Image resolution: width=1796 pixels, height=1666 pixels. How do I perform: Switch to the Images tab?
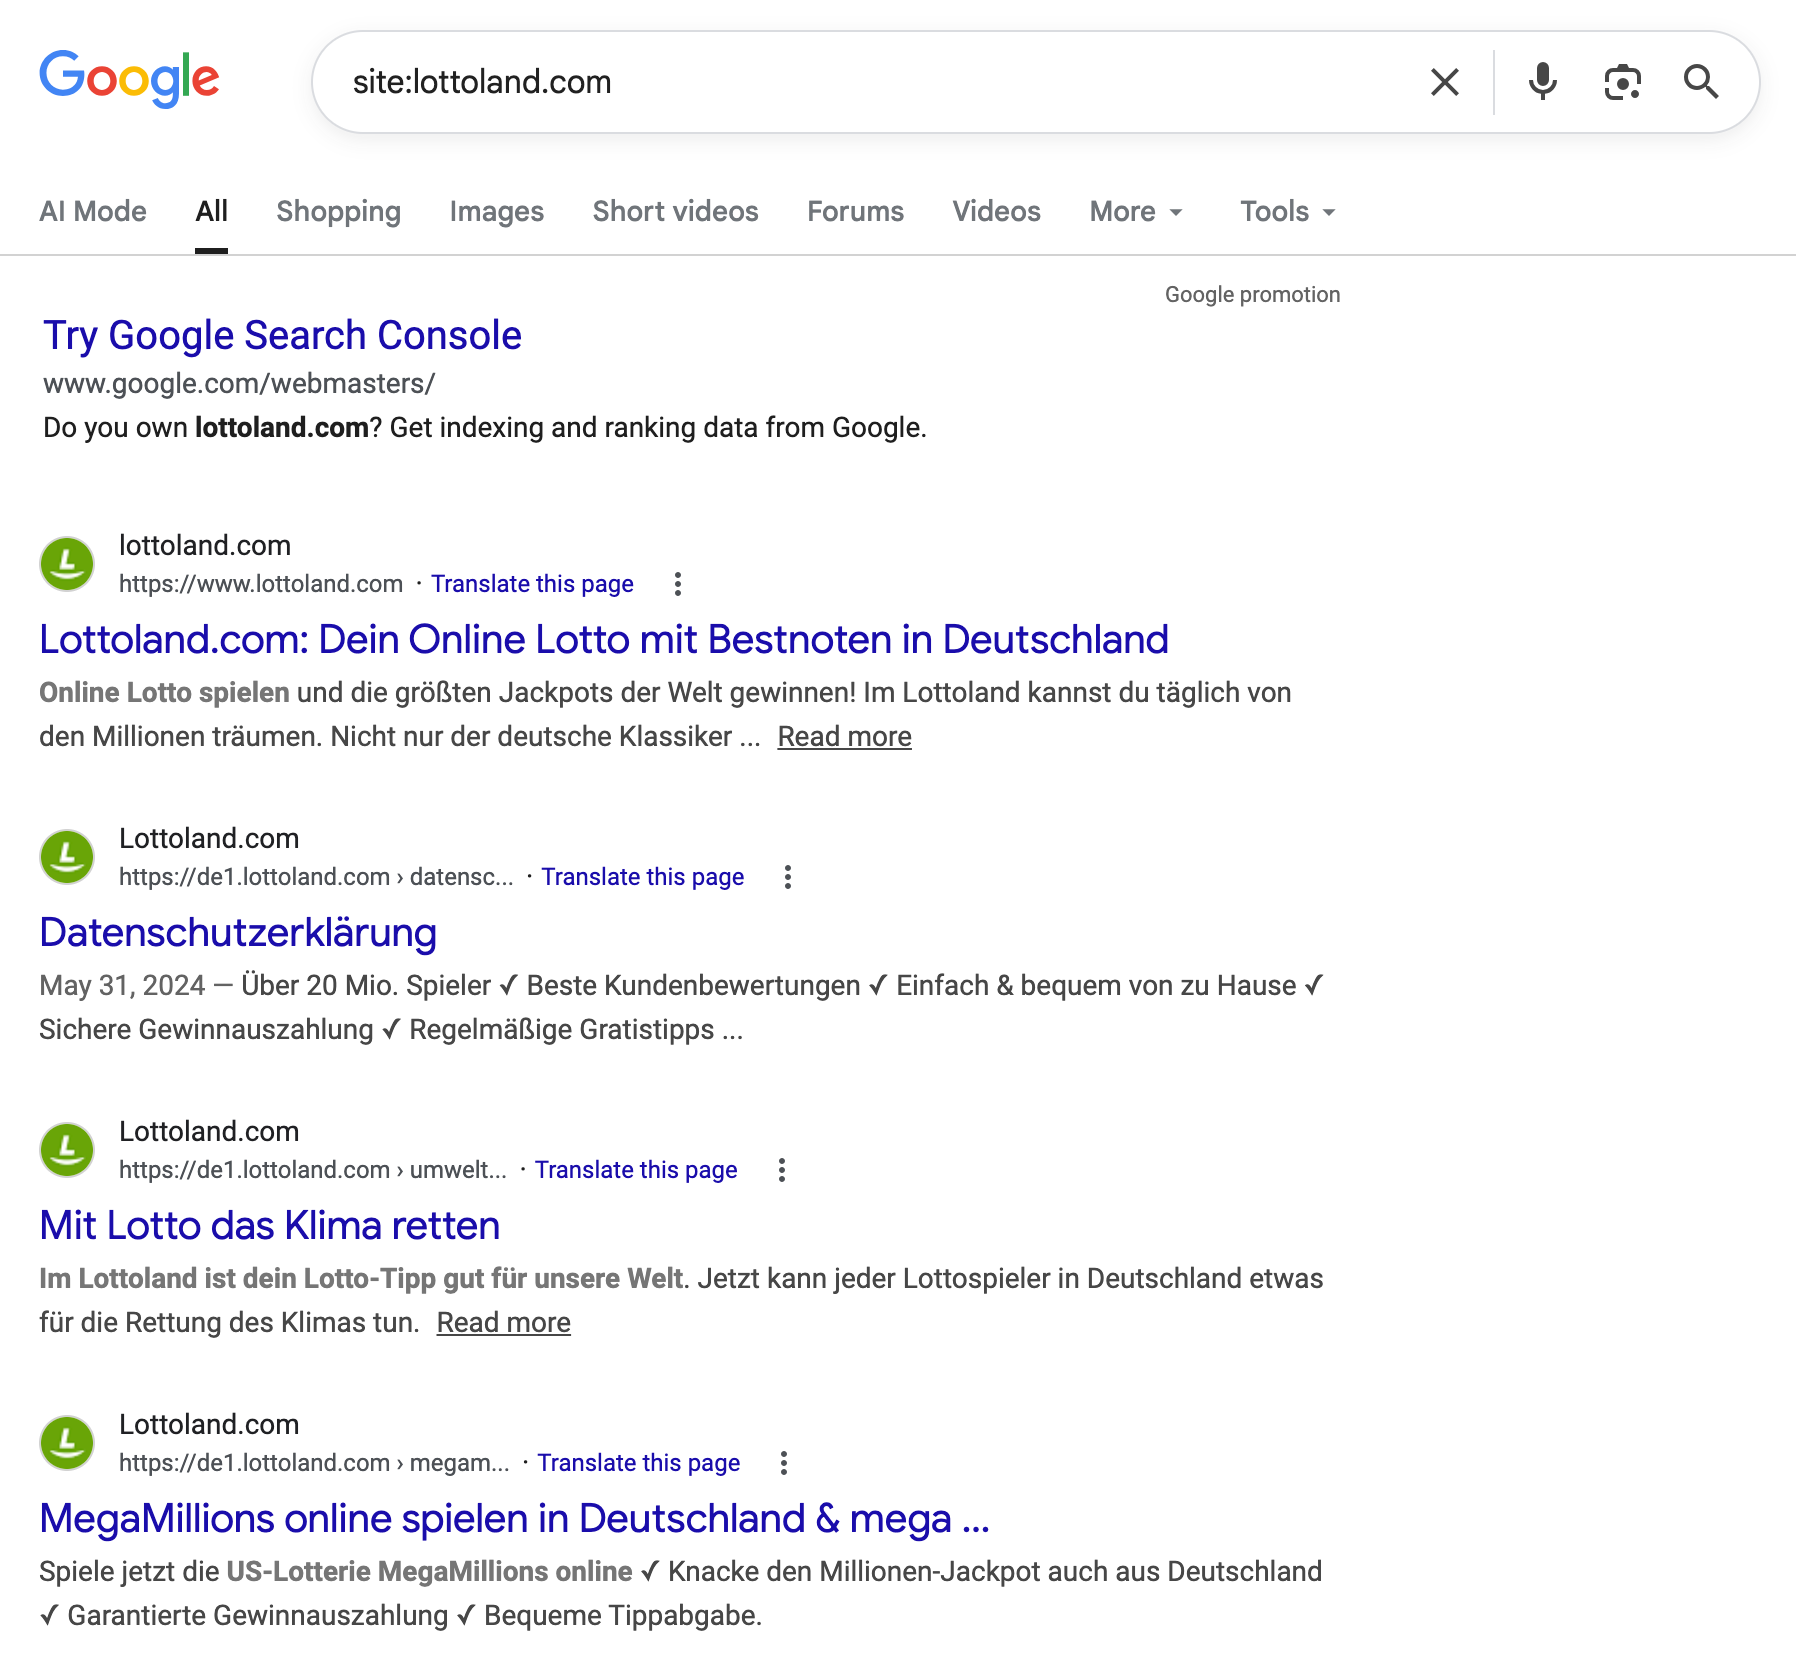coord(496,211)
